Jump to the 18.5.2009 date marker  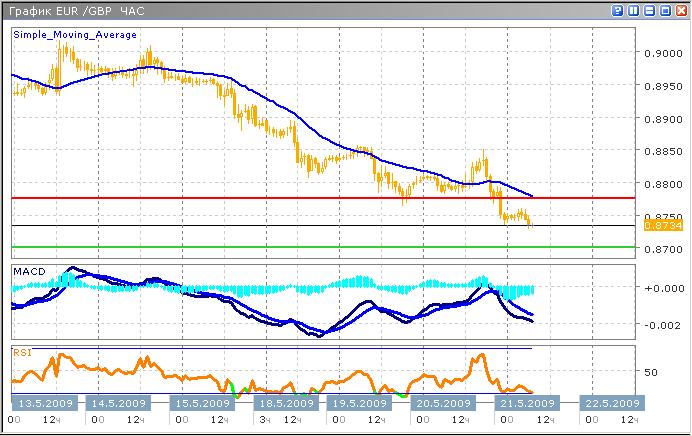point(282,403)
